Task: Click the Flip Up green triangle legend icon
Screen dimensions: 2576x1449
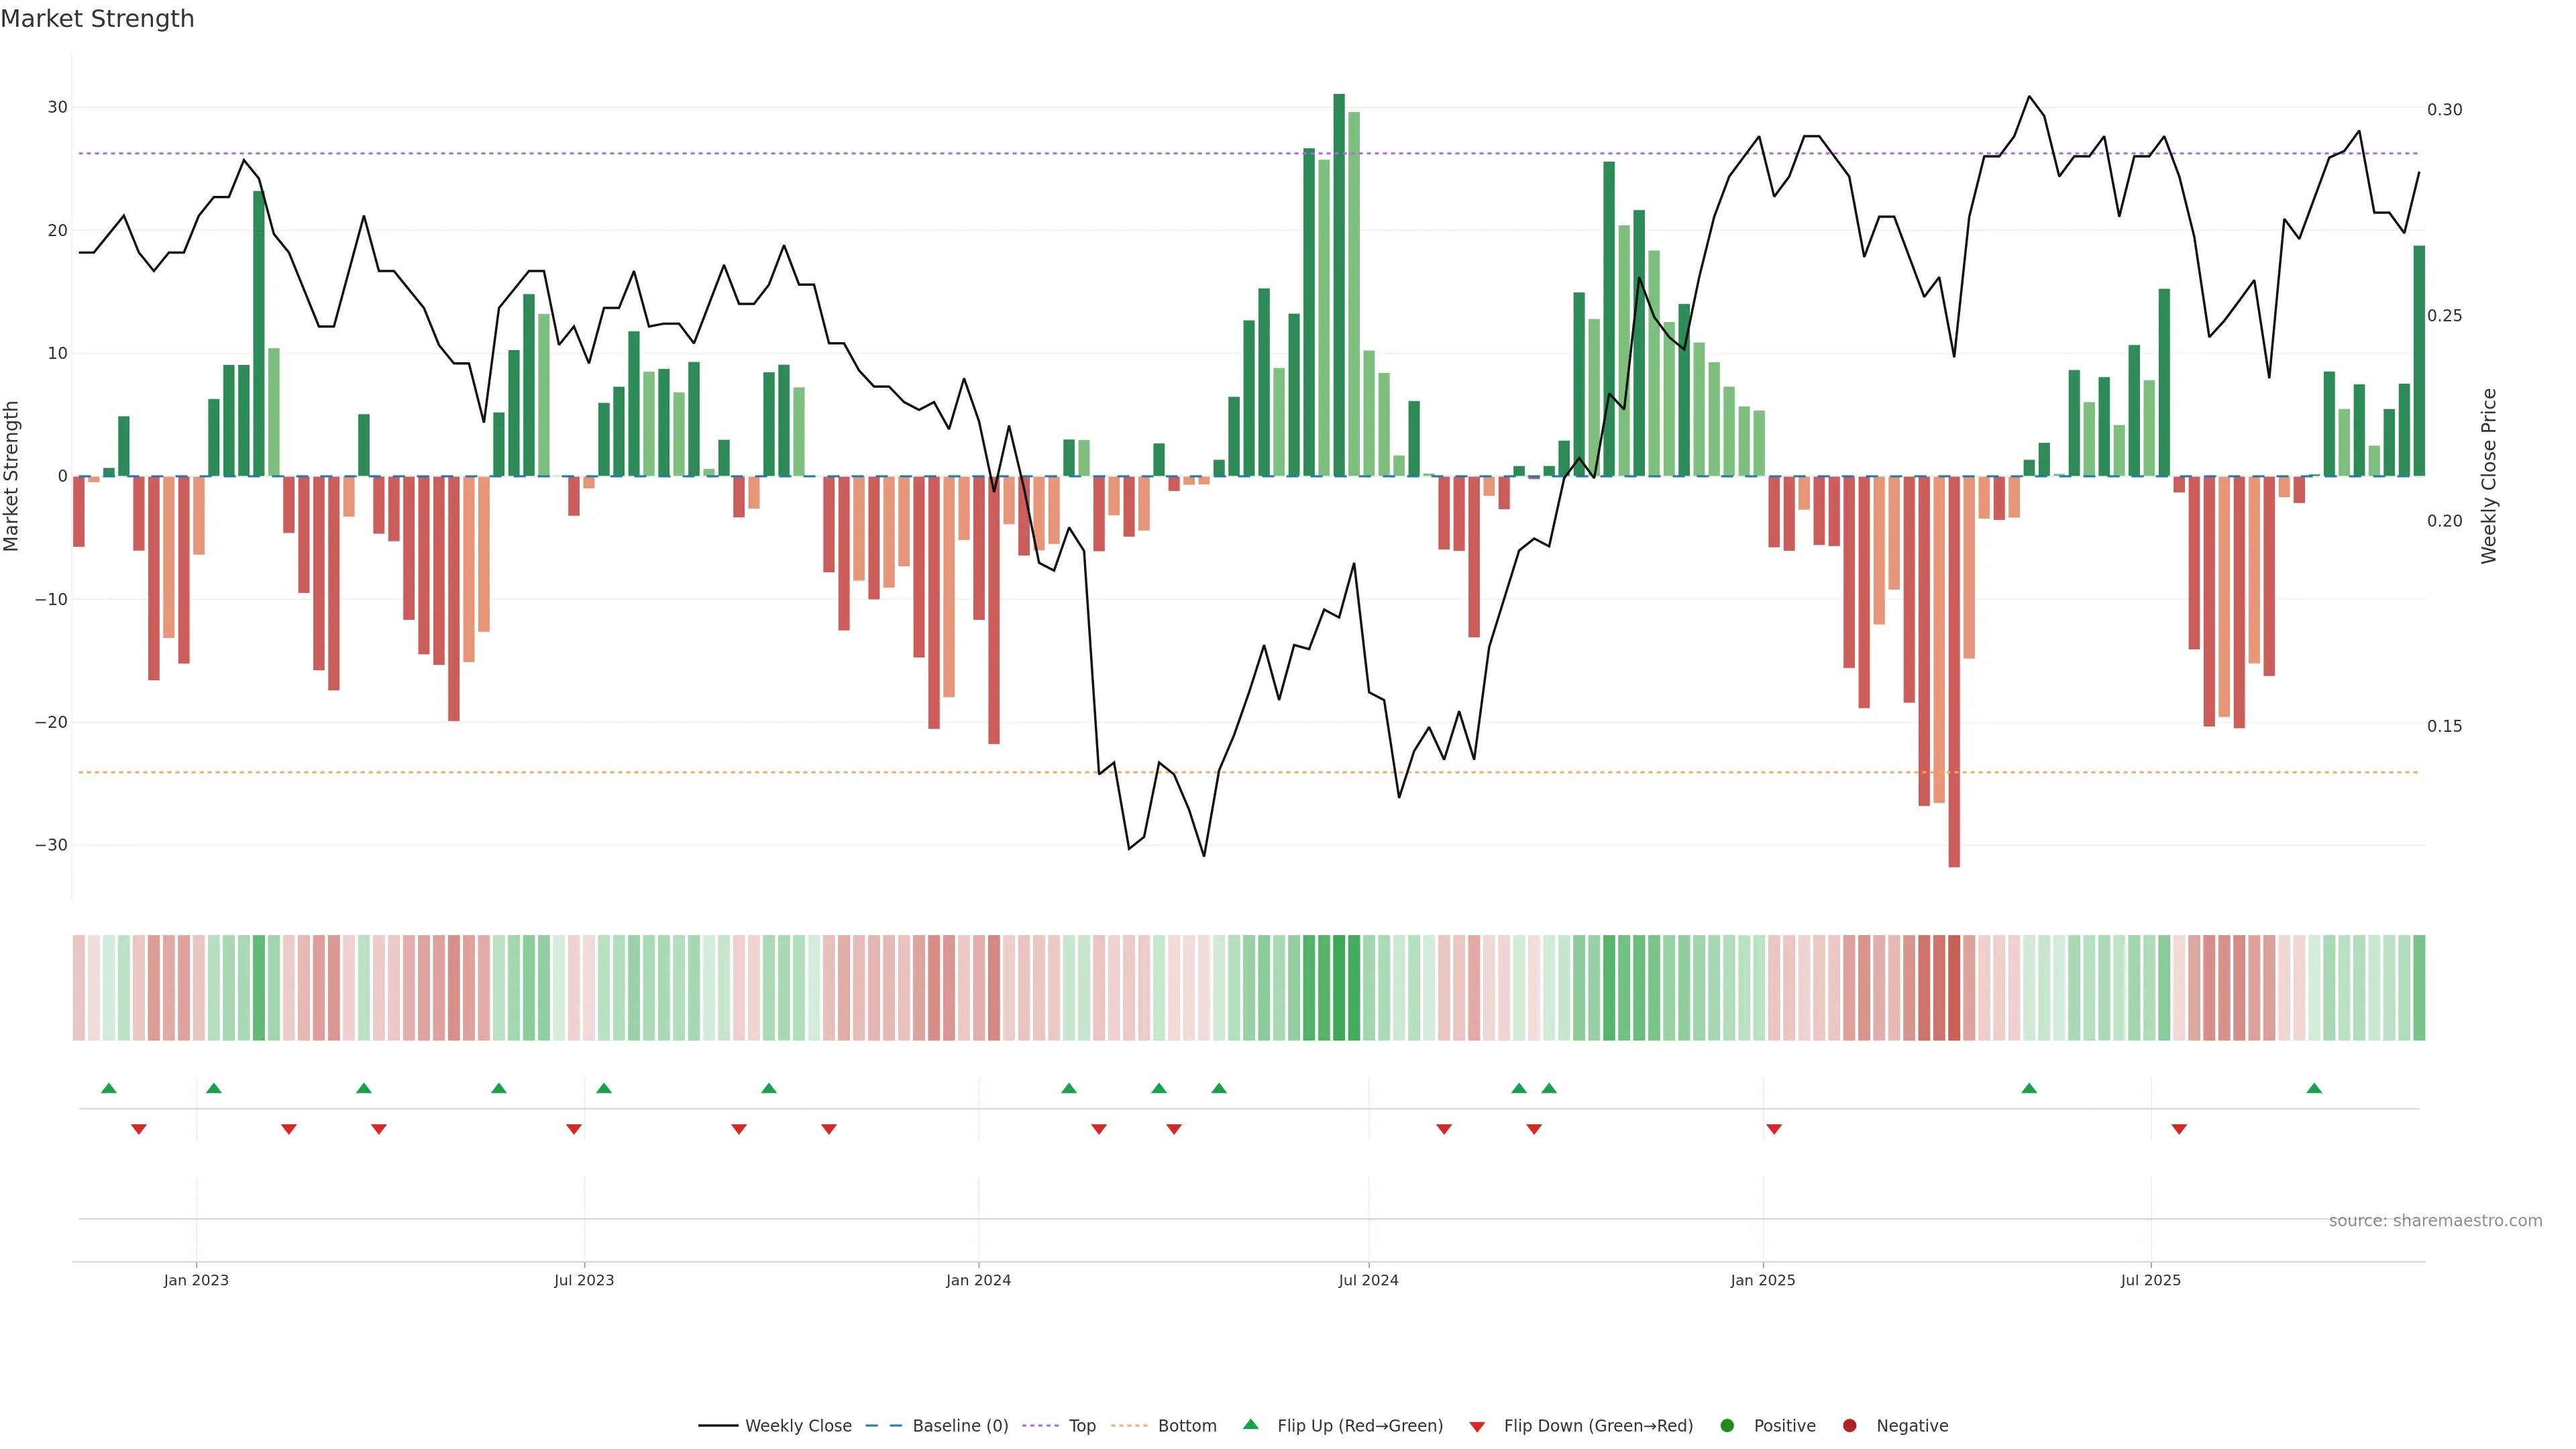Action: [1250, 1425]
